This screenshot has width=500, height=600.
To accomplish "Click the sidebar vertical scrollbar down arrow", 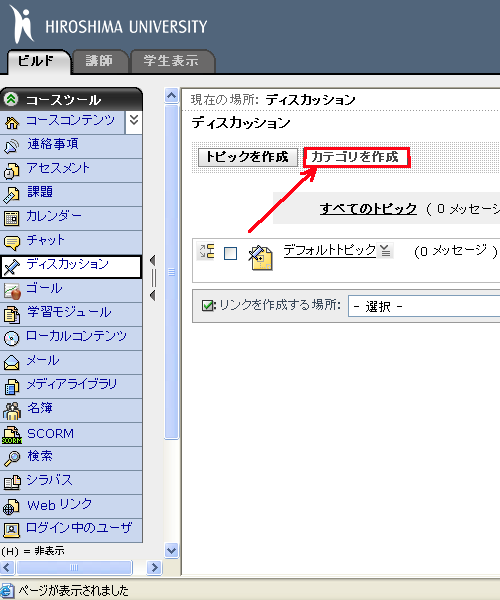I will pos(171,551).
